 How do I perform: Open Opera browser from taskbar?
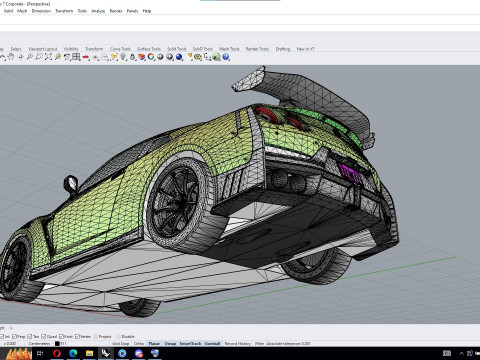tap(57, 353)
